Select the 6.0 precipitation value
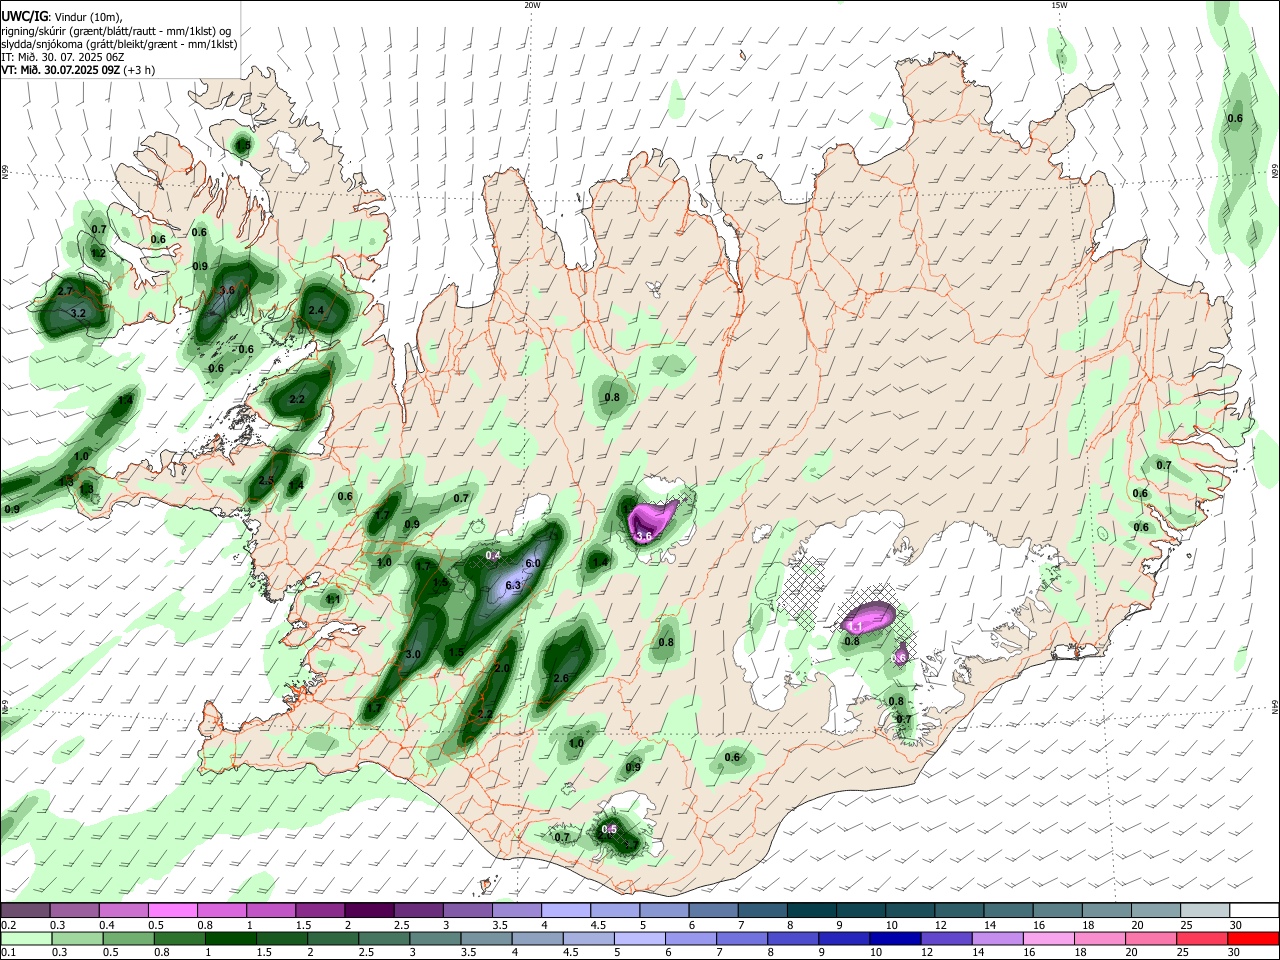This screenshot has height=960, width=1280. pos(533,563)
